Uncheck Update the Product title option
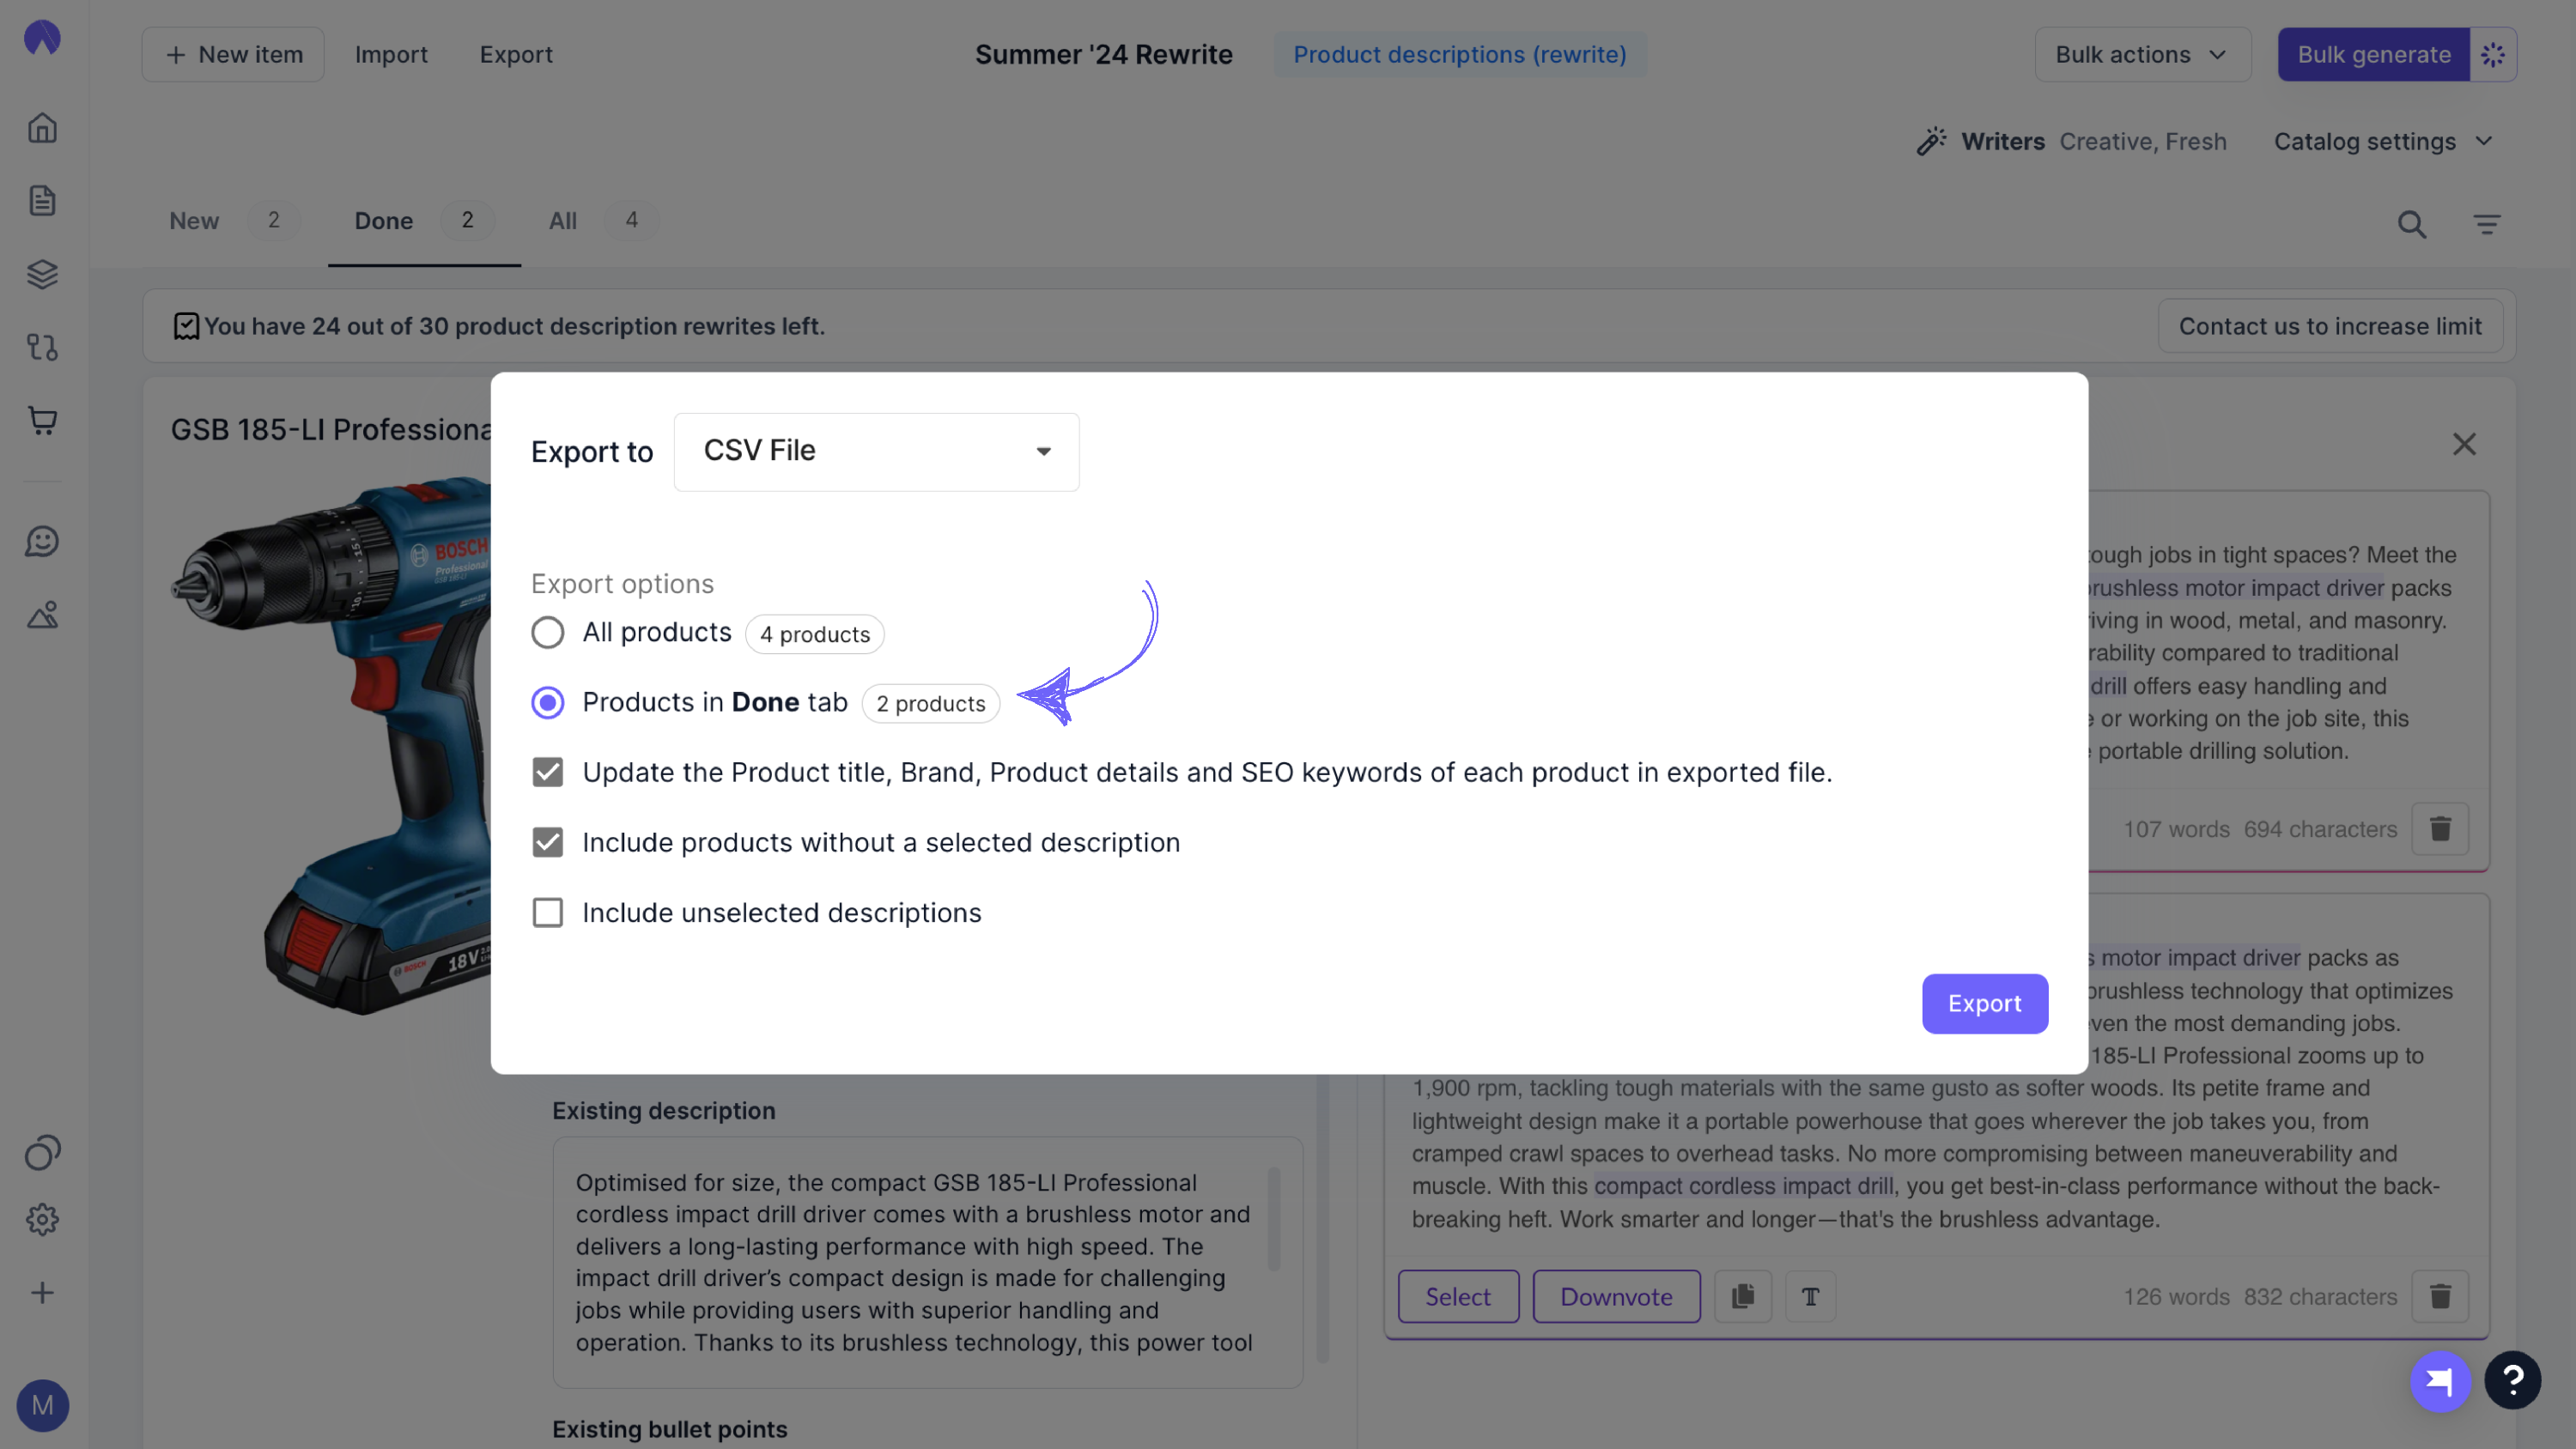Screen dimensions: 2576x1449 tap(547, 772)
